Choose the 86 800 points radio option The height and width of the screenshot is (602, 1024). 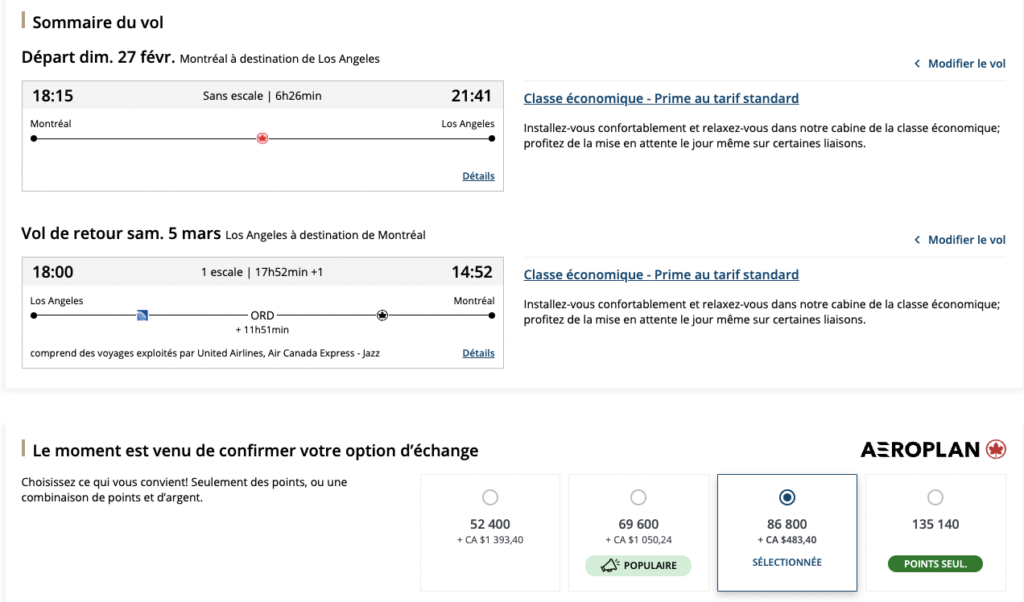[787, 497]
